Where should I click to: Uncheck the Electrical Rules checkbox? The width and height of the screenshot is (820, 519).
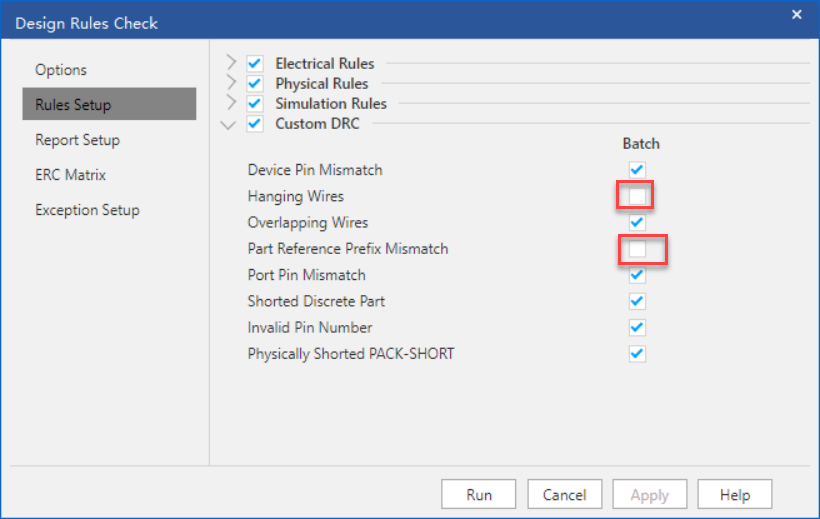tap(254, 63)
